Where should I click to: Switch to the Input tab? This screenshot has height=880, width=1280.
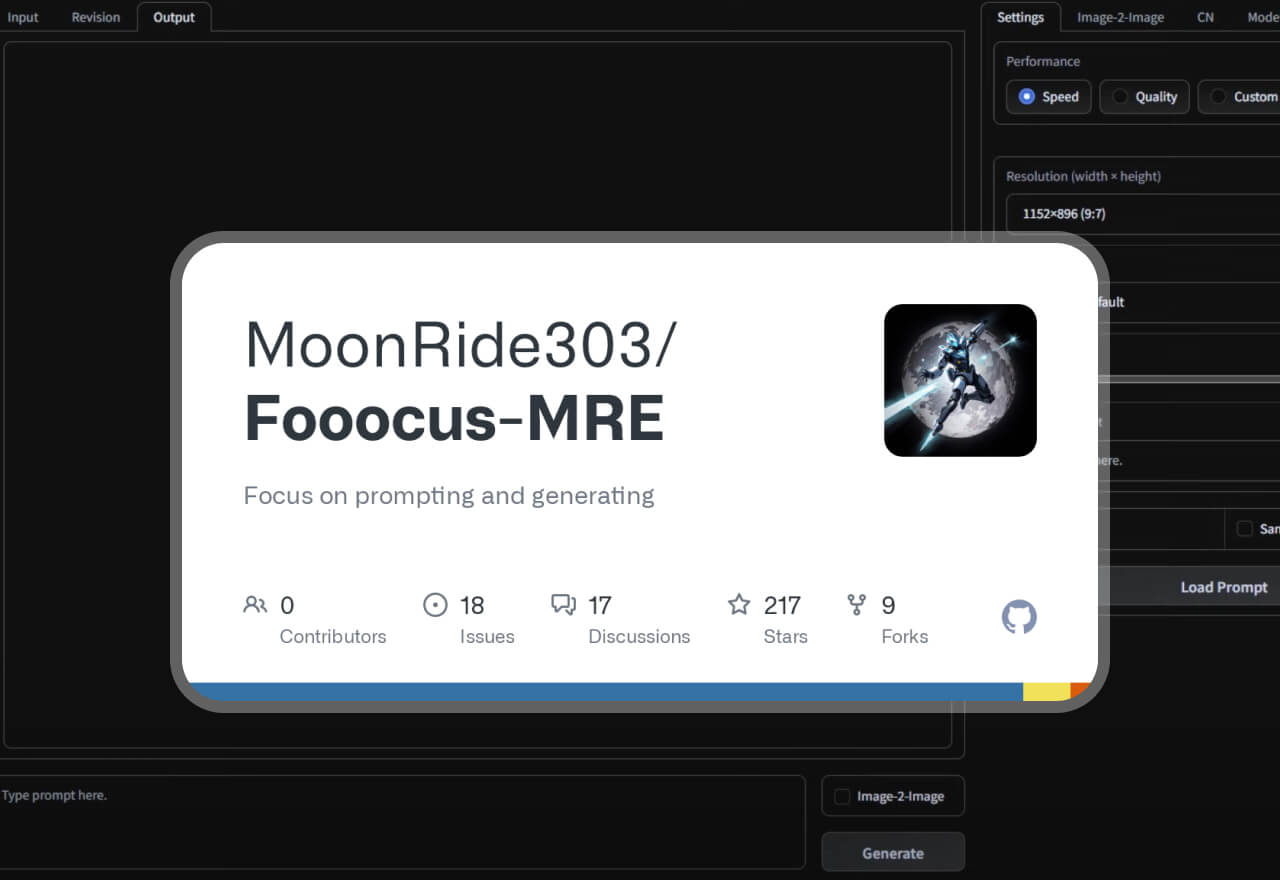[x=23, y=17]
